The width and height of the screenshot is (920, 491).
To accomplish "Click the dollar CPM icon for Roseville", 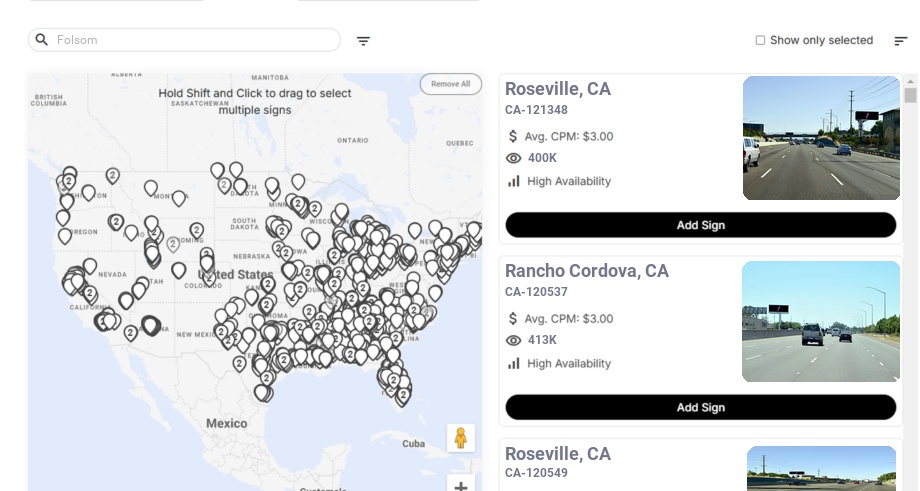I will pos(514,136).
